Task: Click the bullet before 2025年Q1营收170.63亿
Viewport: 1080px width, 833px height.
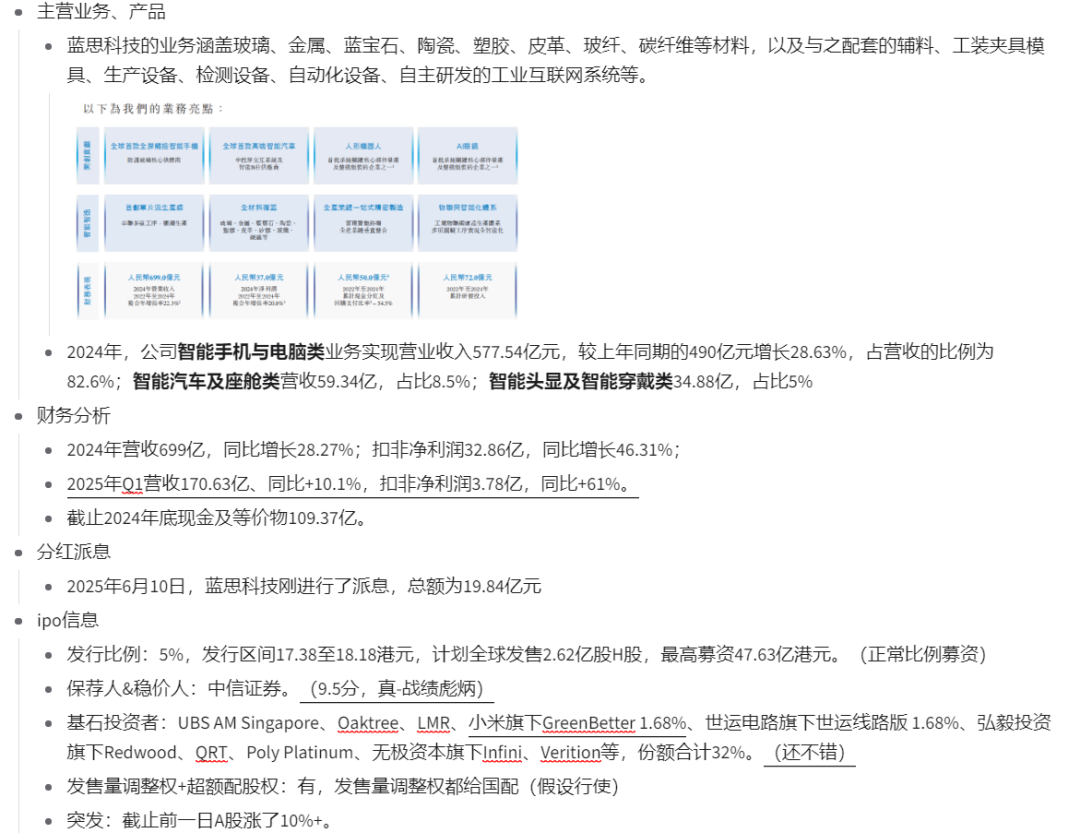Action: pyautogui.click(x=49, y=485)
